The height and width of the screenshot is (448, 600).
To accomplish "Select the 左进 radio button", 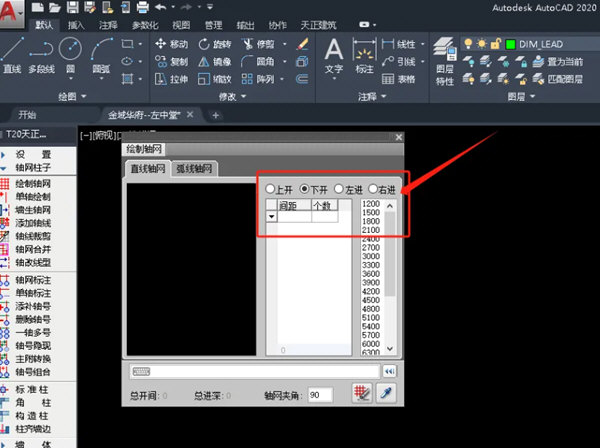I will click(339, 189).
